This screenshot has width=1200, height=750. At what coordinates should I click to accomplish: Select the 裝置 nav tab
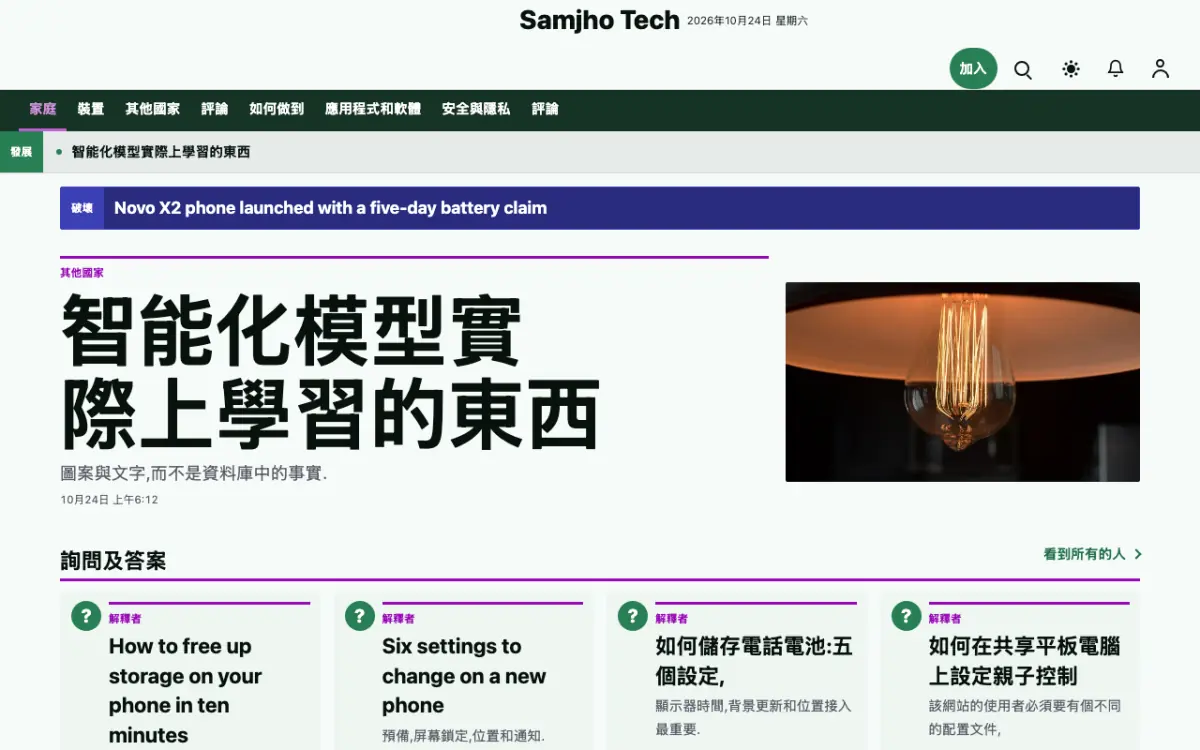click(91, 109)
